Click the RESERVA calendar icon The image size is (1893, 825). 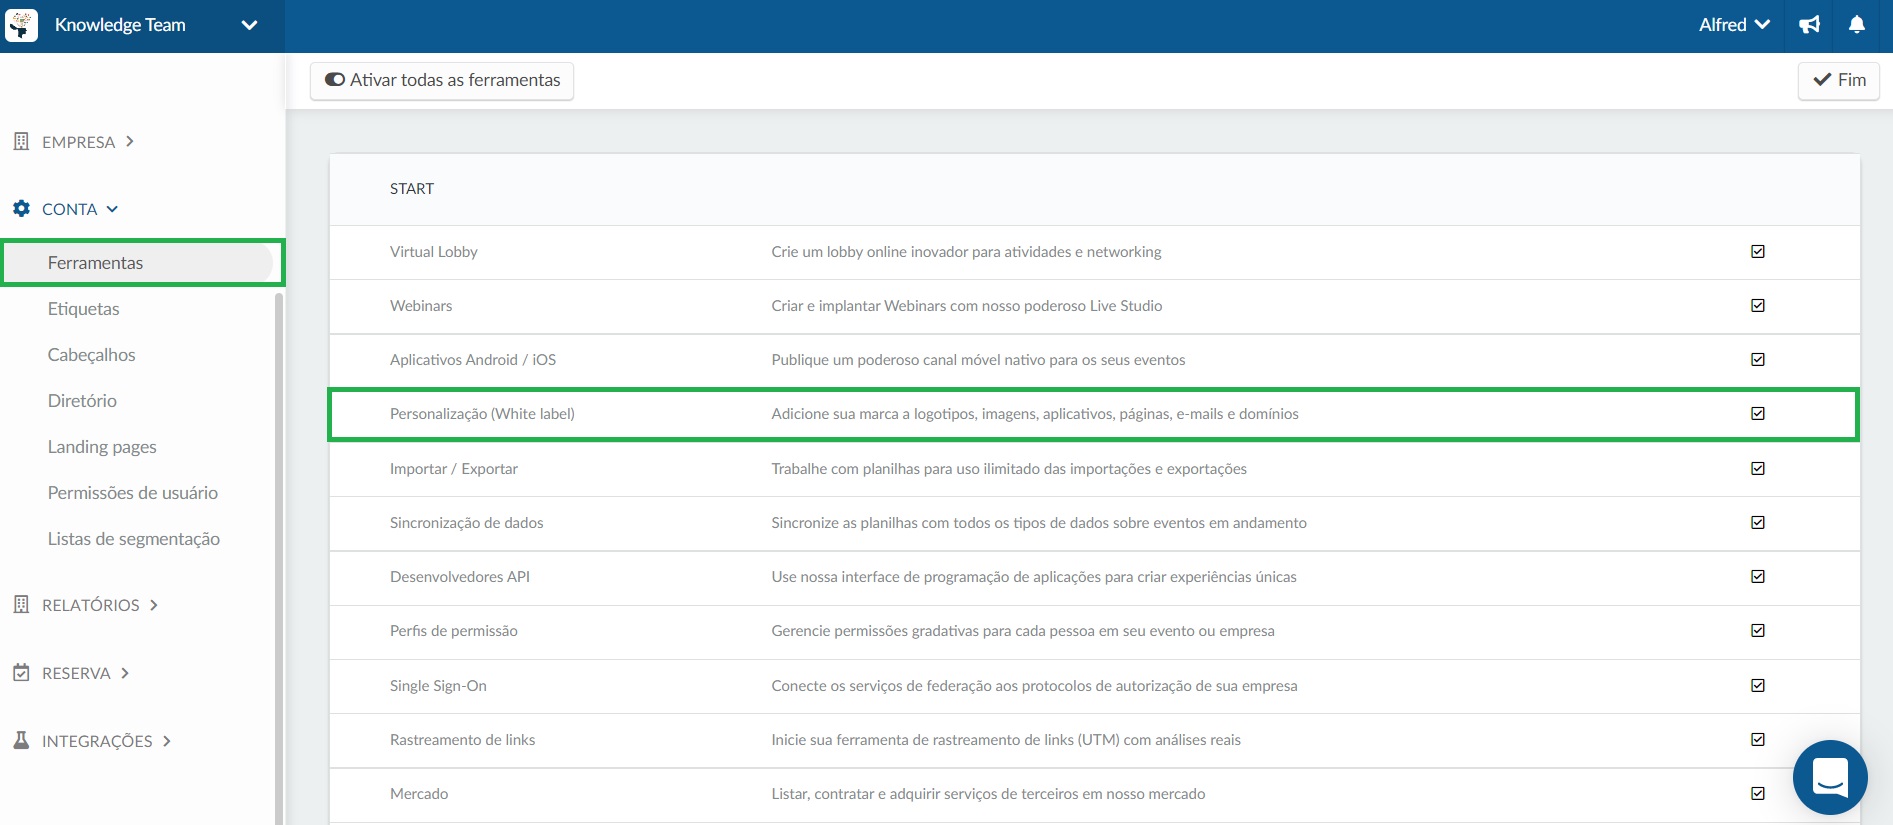[x=21, y=672]
